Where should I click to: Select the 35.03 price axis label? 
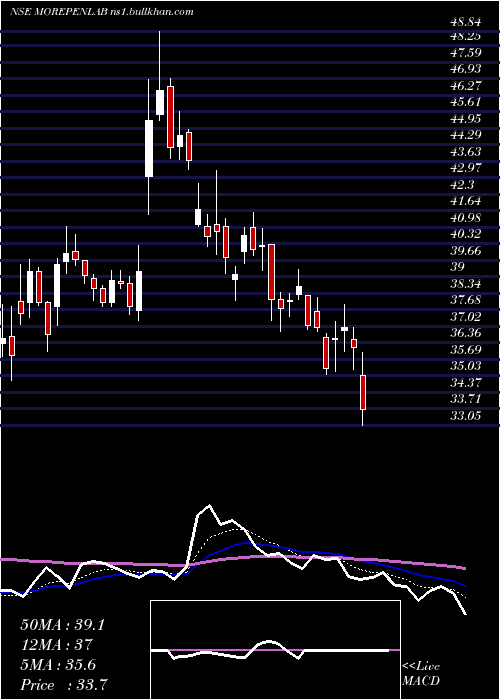[464, 366]
